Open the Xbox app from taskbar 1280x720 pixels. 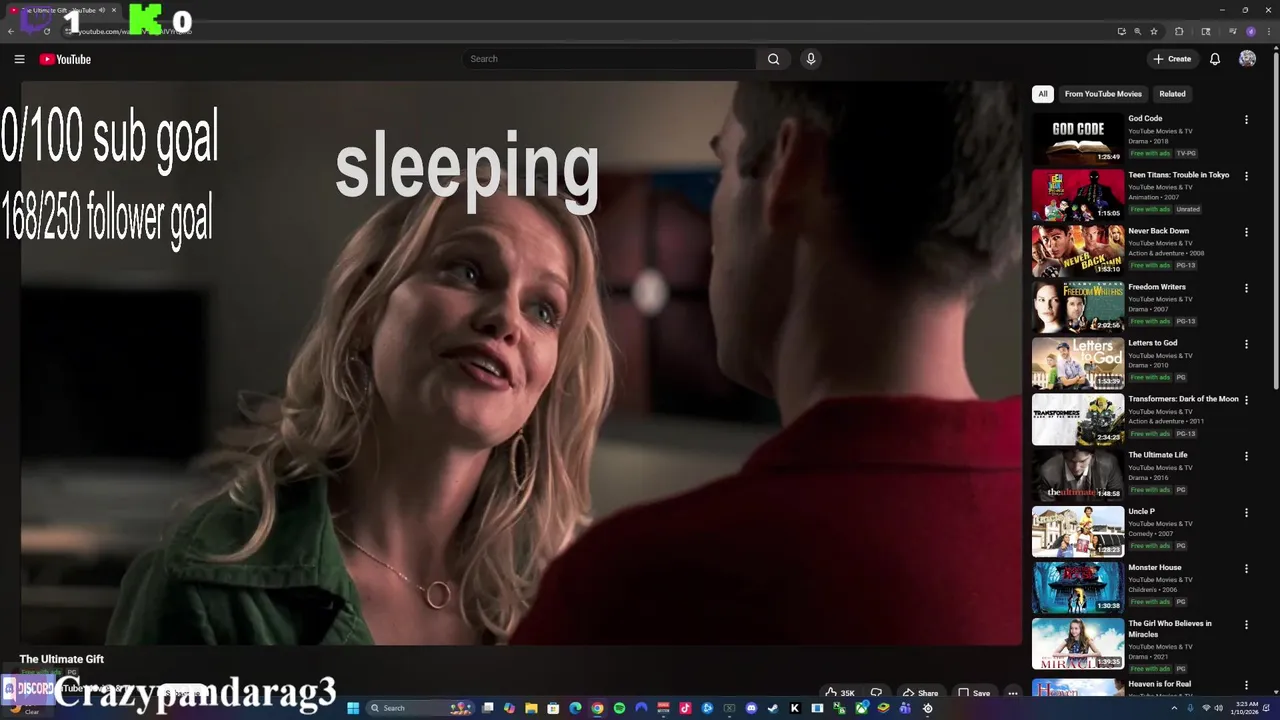click(861, 708)
